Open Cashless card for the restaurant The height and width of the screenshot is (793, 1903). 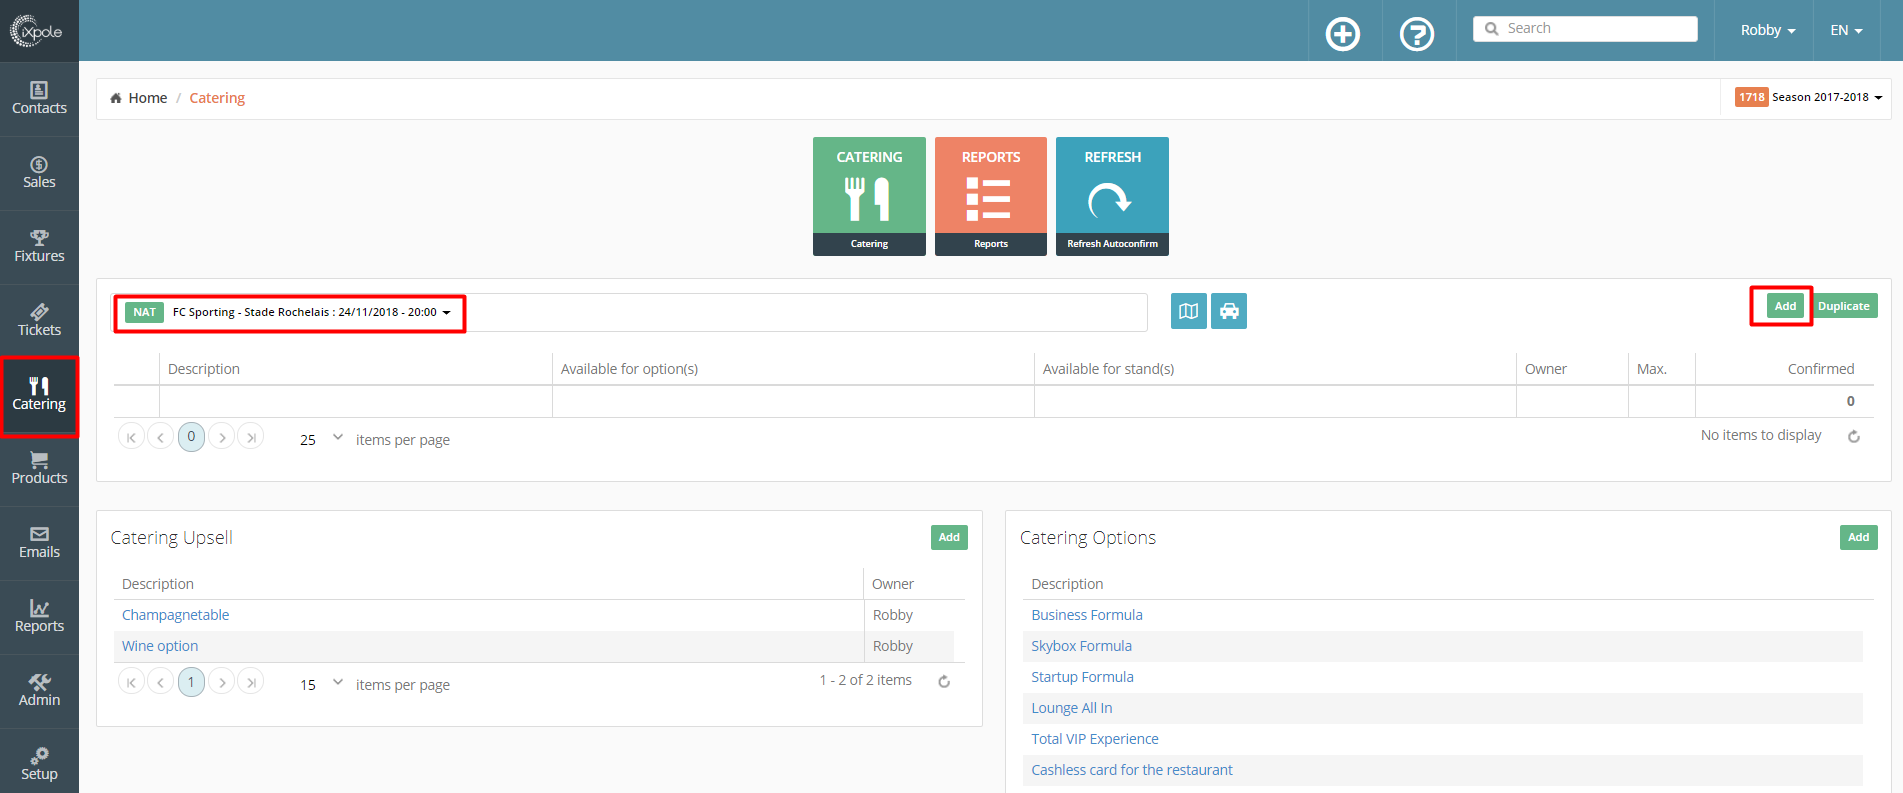tap(1132, 770)
